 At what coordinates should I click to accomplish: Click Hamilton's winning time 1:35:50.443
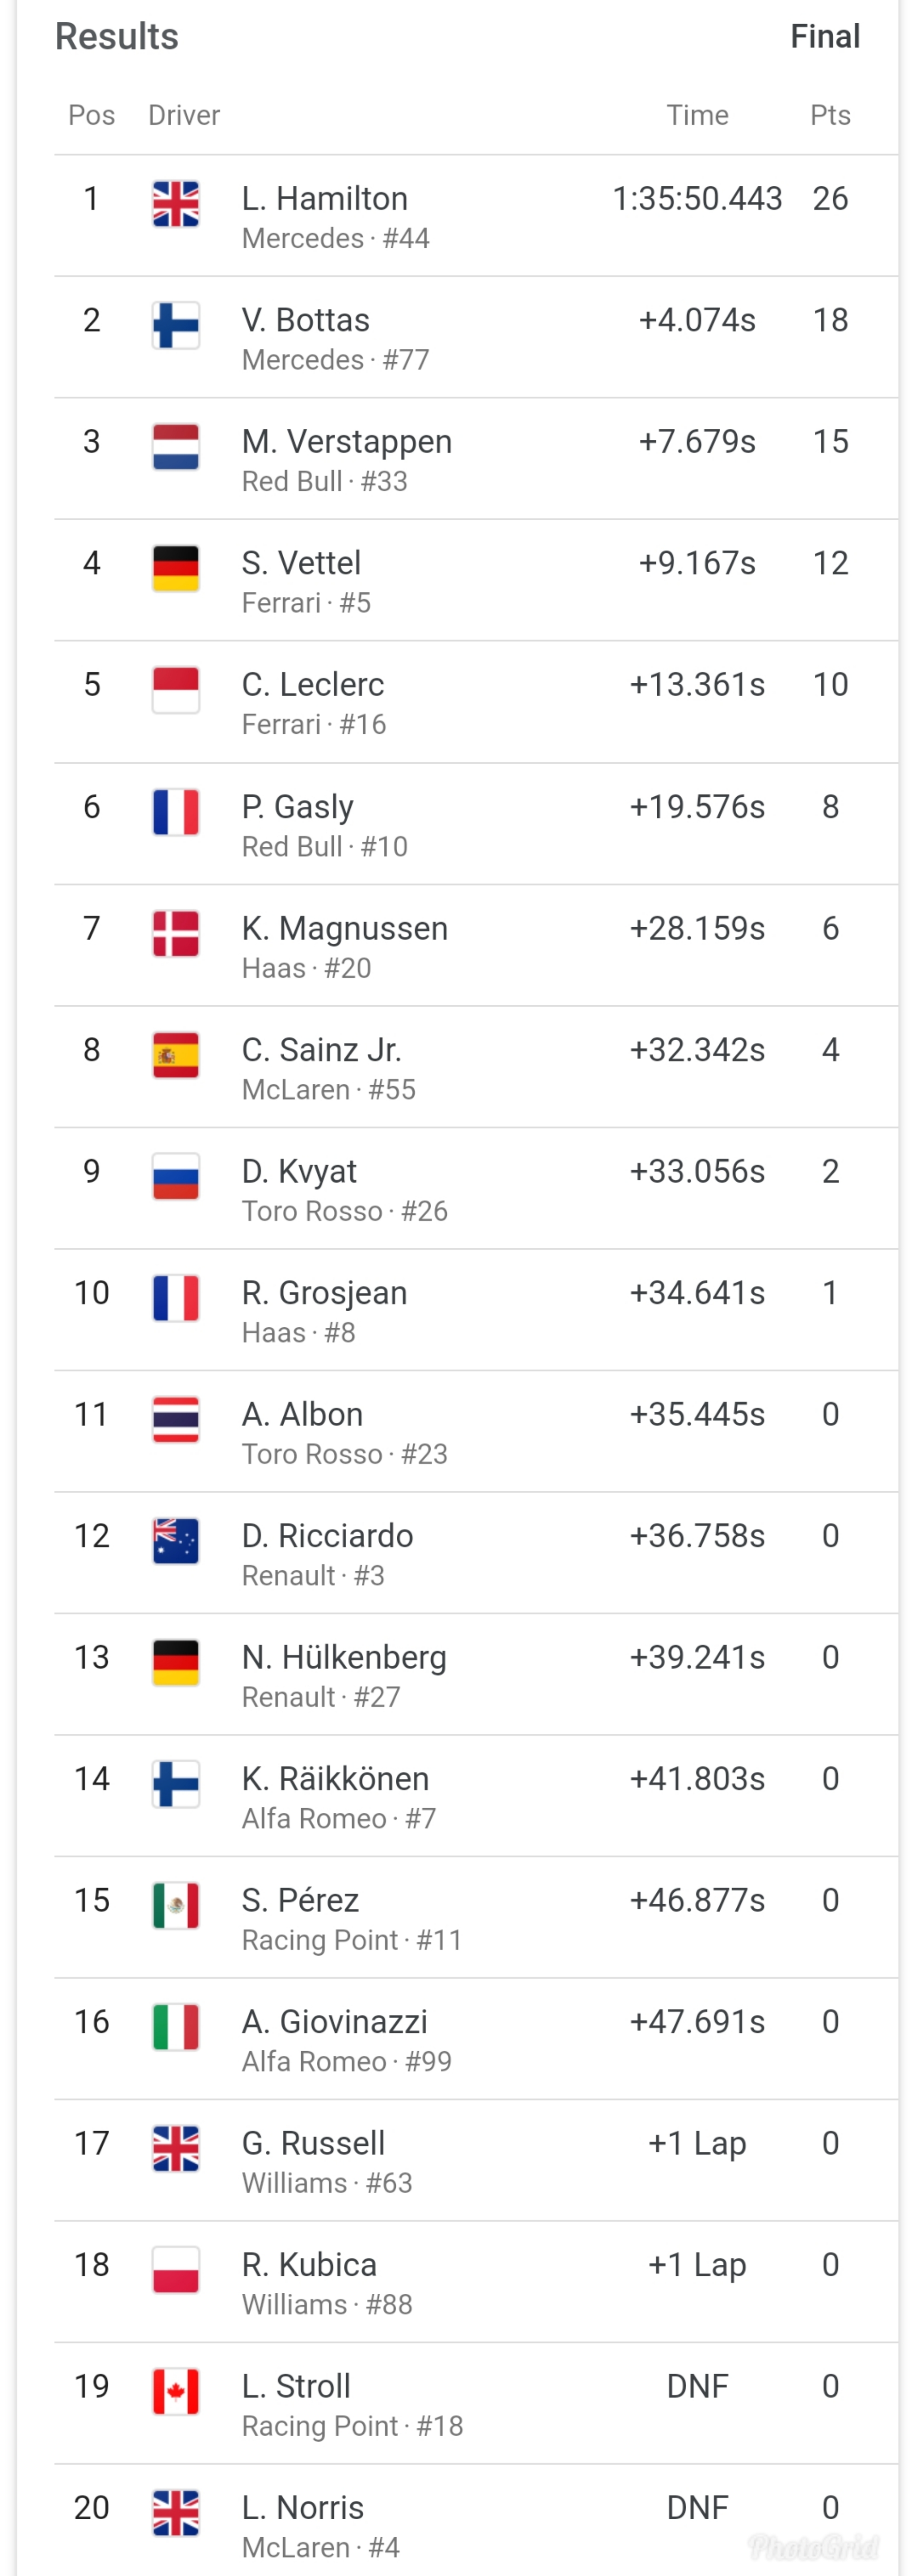click(x=697, y=199)
